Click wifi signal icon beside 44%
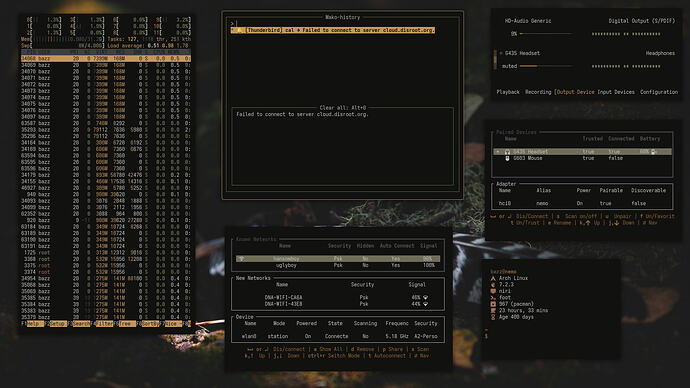 pos(426,304)
